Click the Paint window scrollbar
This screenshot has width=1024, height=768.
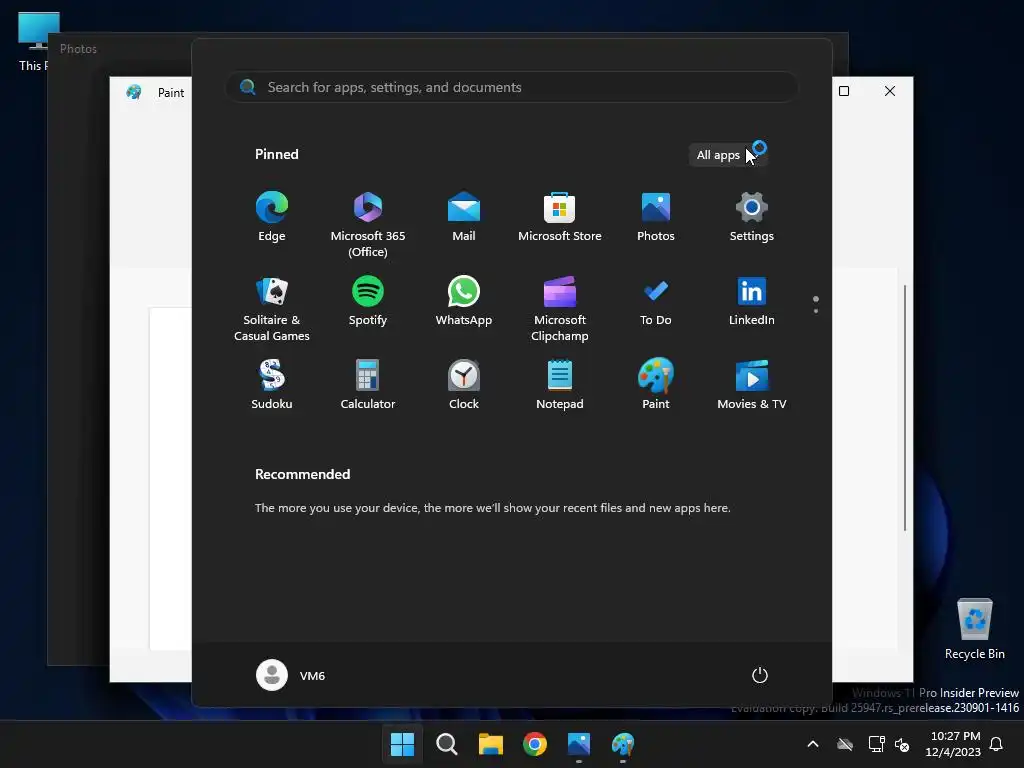pyautogui.click(x=905, y=408)
